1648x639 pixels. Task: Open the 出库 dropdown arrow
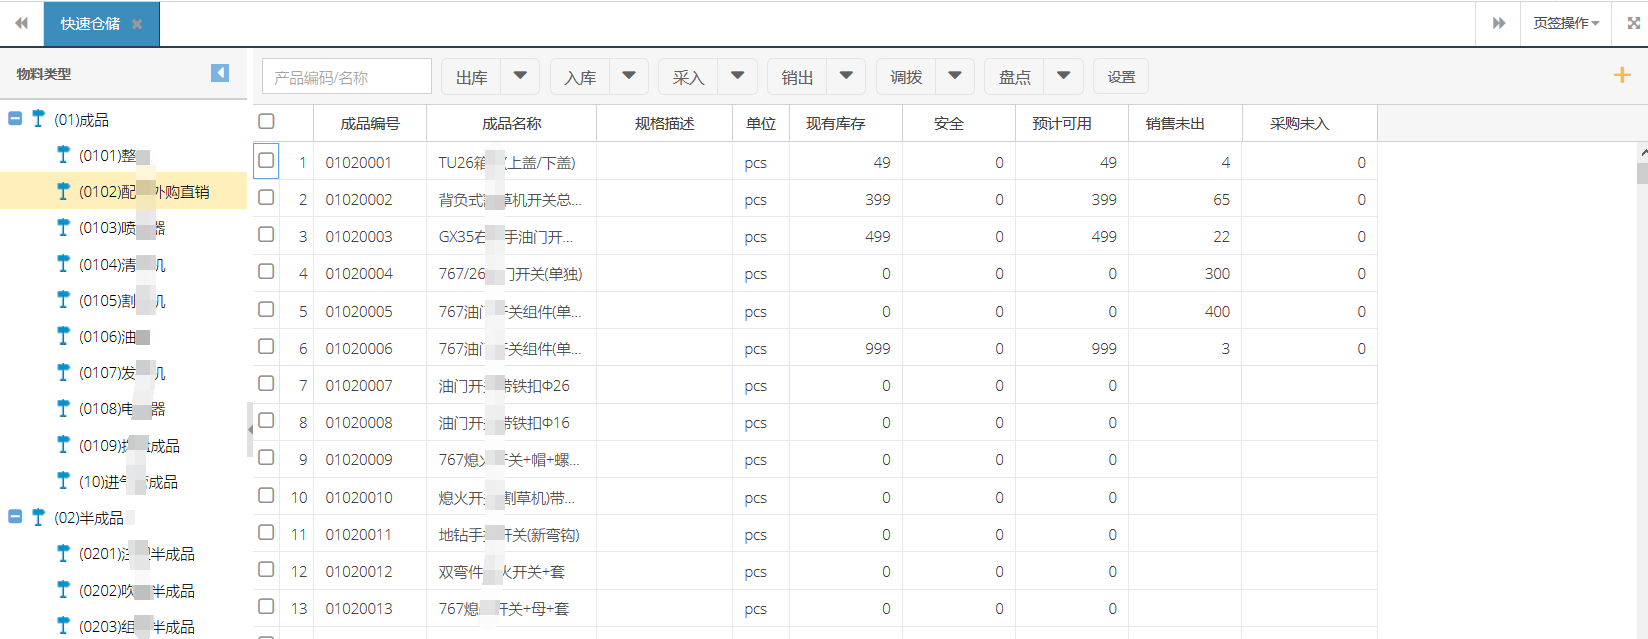pos(520,76)
